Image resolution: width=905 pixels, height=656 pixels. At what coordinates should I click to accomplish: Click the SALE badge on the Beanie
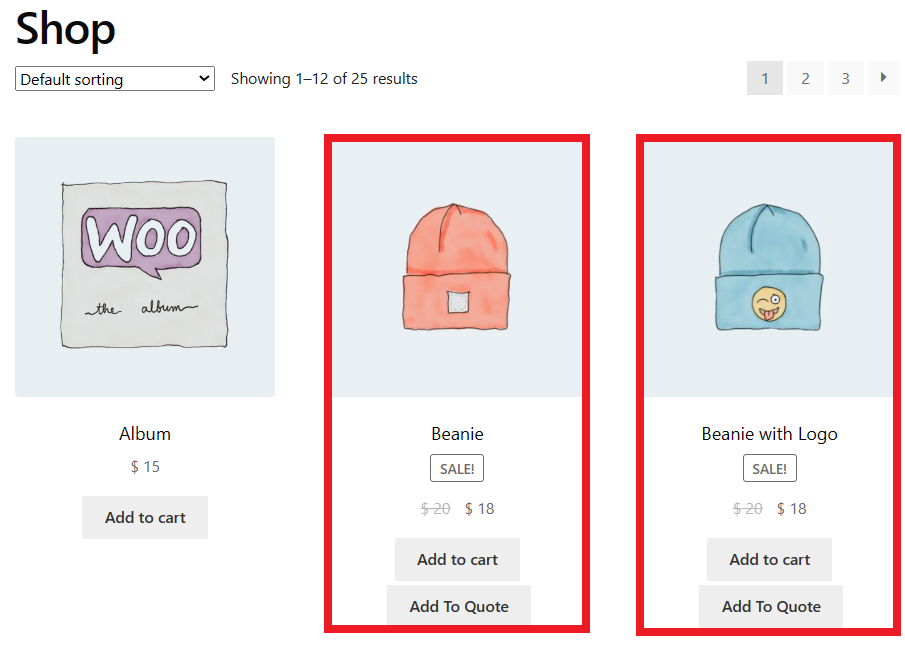pos(456,467)
